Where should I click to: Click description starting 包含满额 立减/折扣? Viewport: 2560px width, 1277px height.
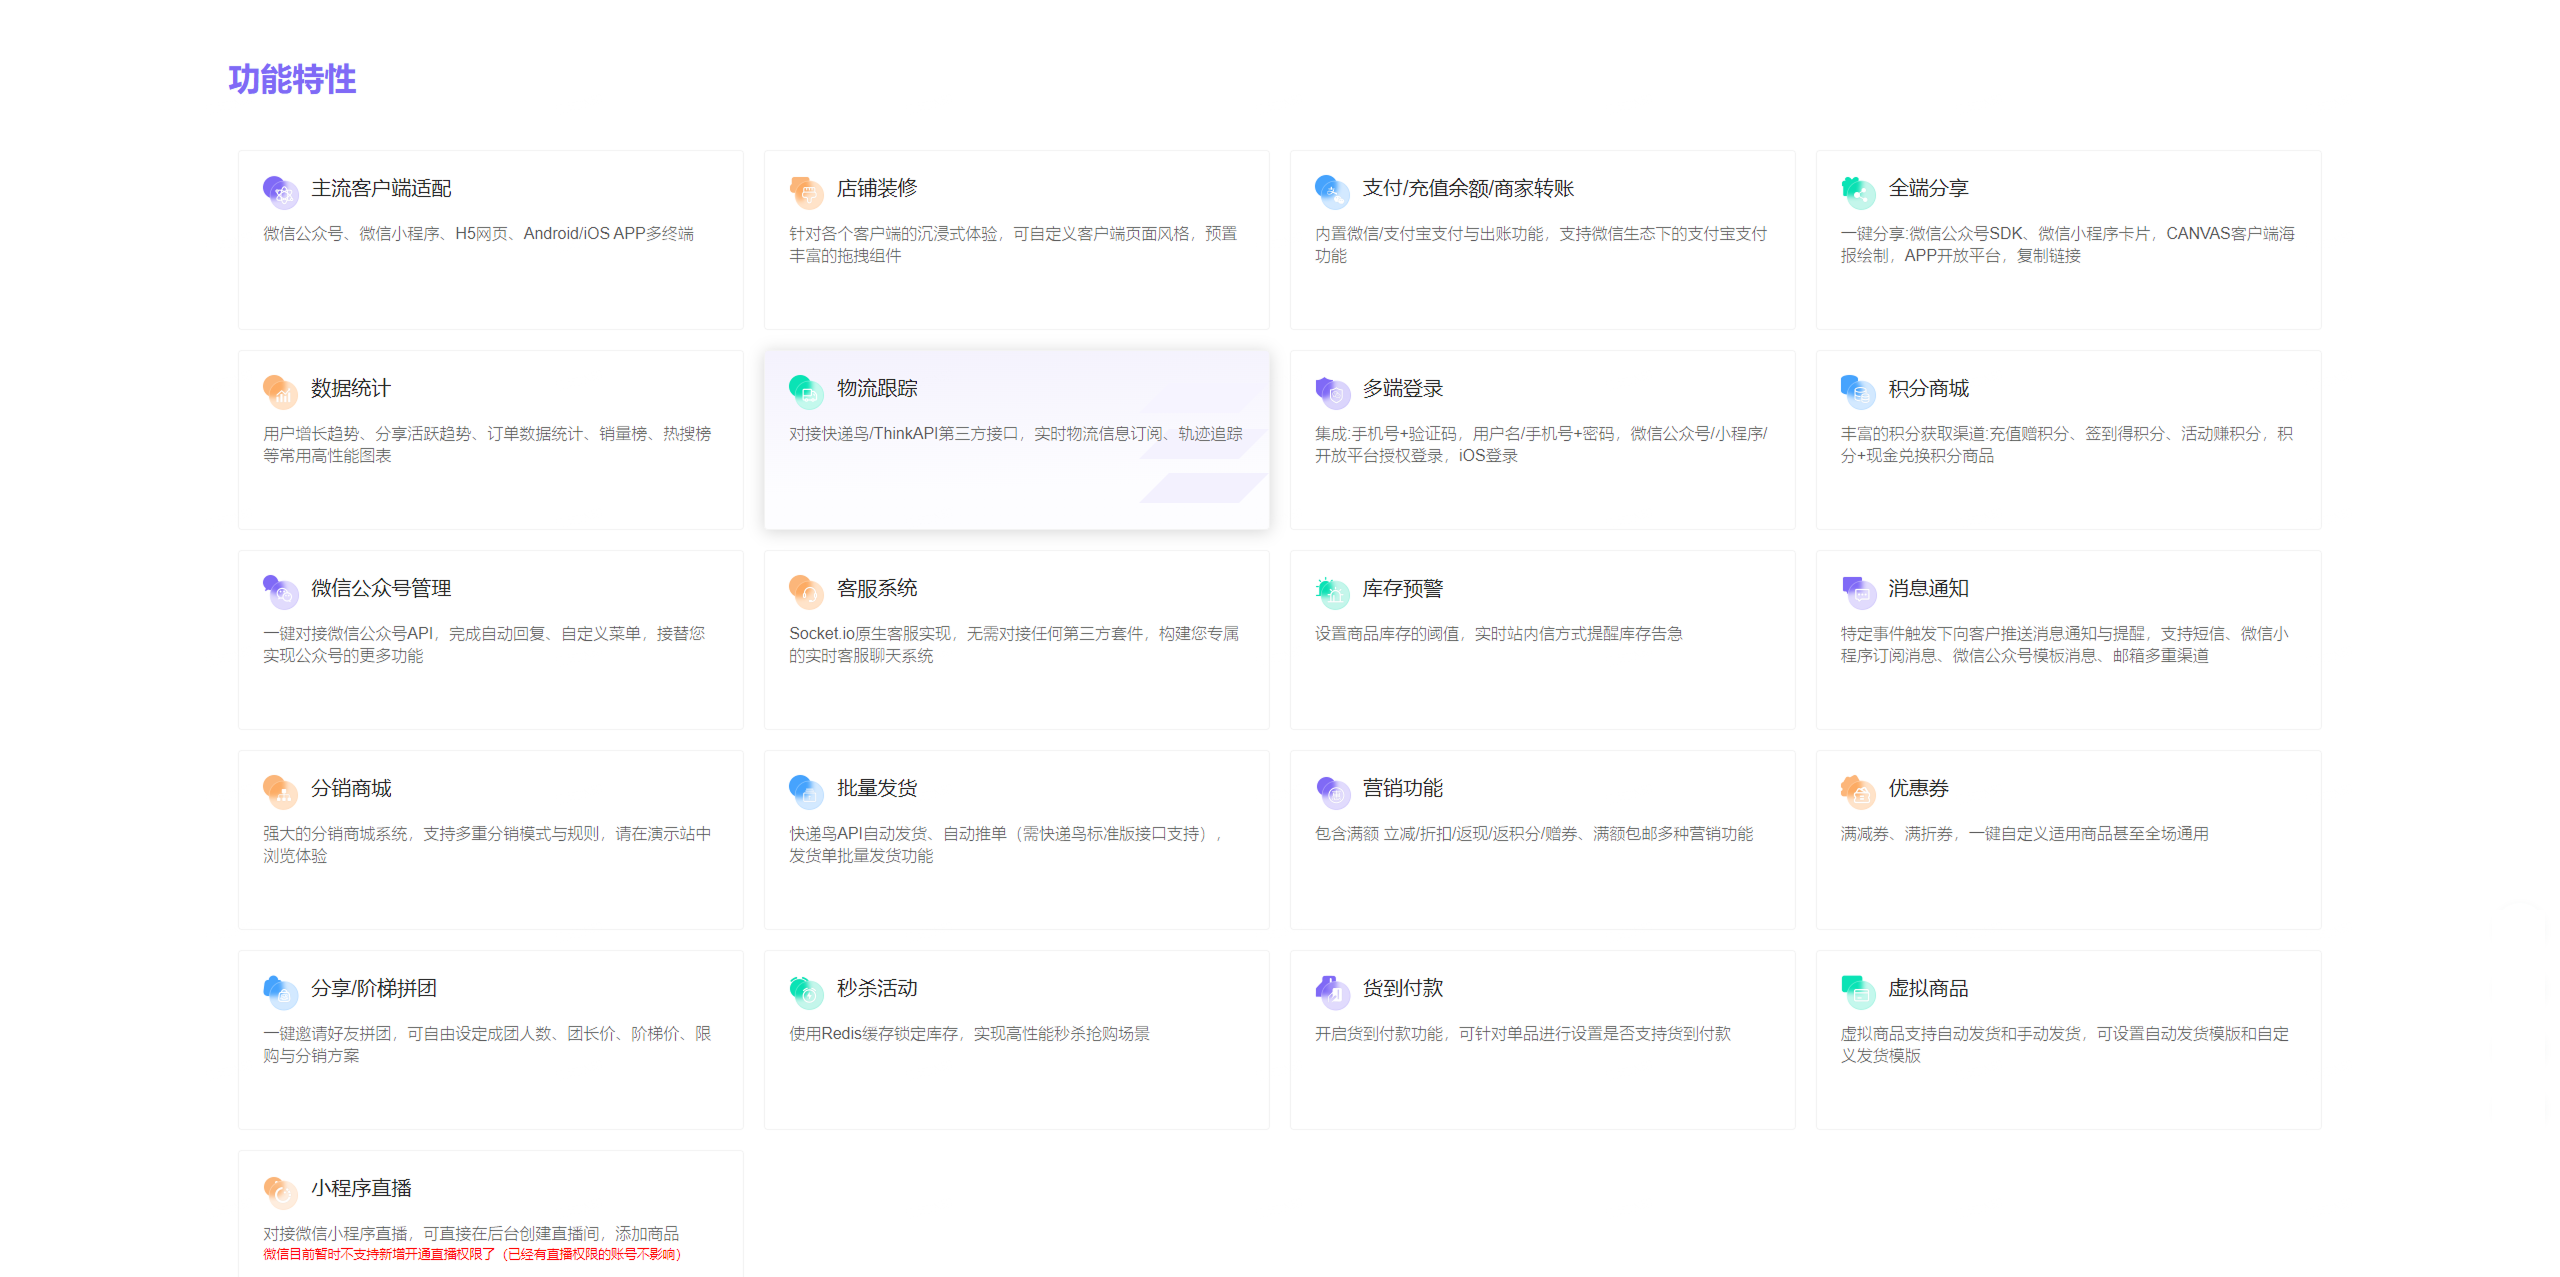1534,833
